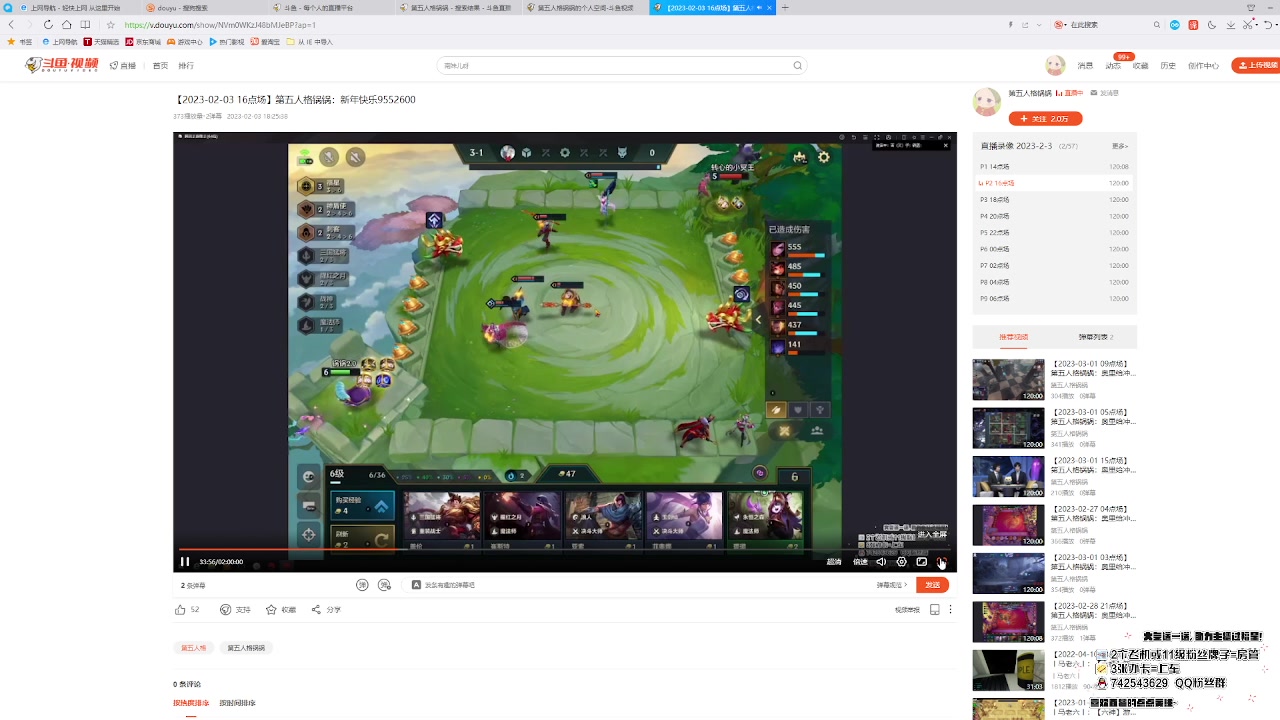Open the 首页 home nav item
The width and height of the screenshot is (1280, 720).
point(160,66)
